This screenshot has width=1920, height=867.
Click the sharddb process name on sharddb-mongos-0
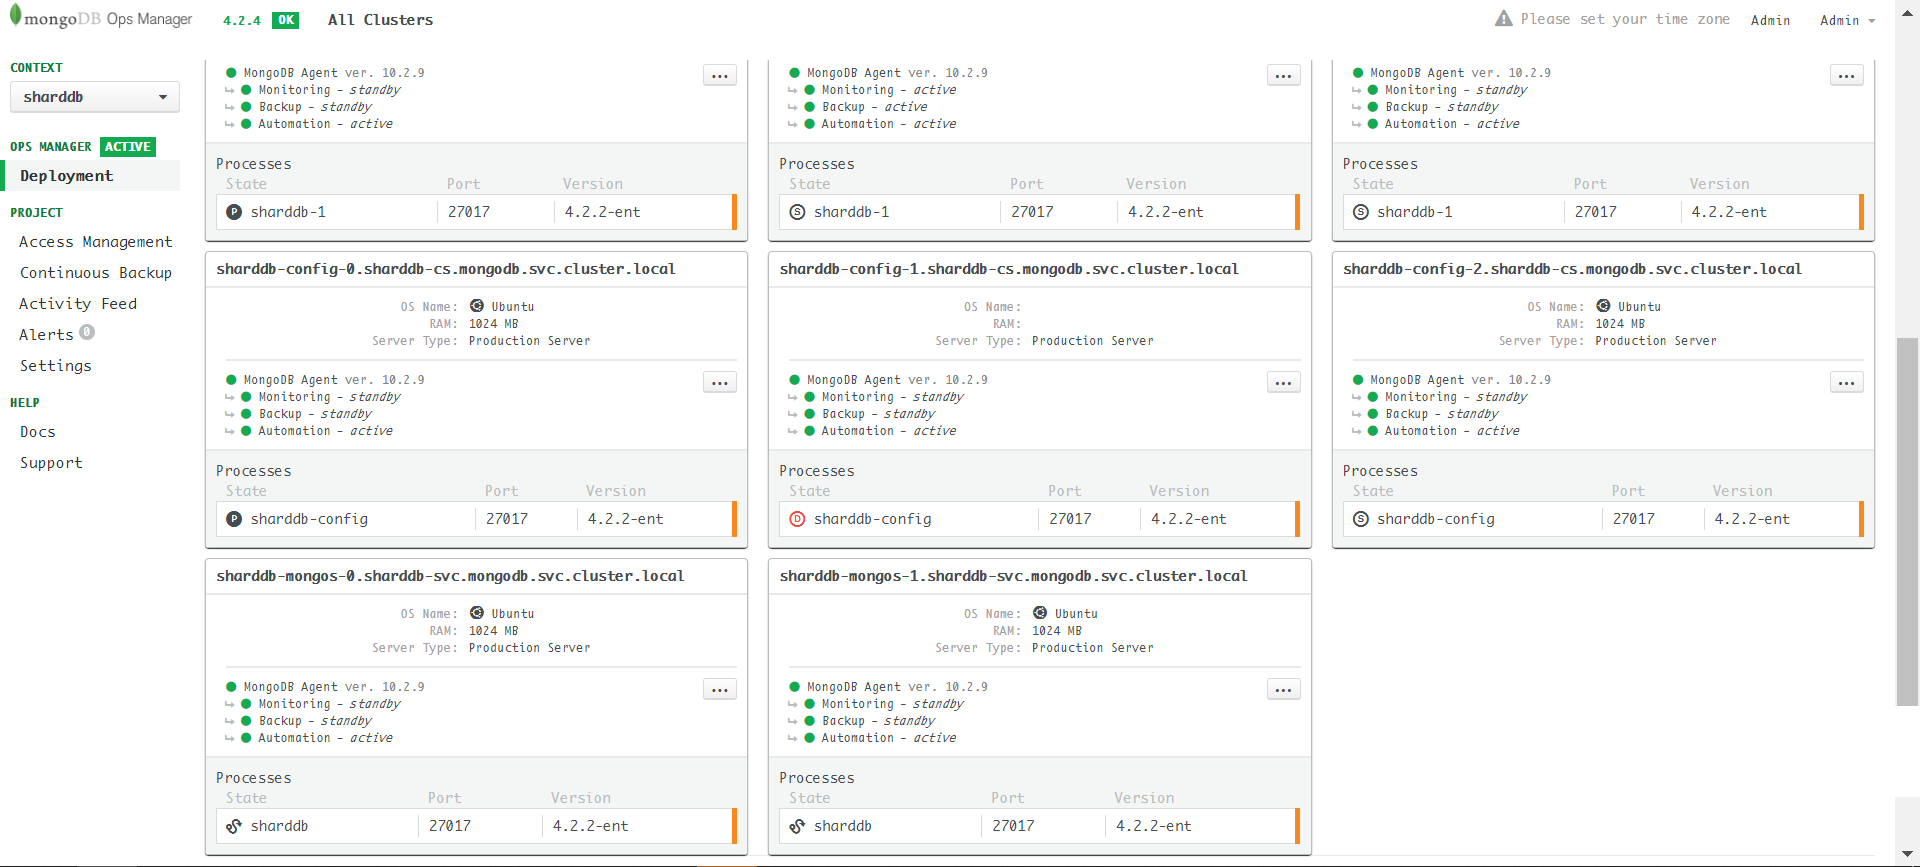[x=279, y=826]
